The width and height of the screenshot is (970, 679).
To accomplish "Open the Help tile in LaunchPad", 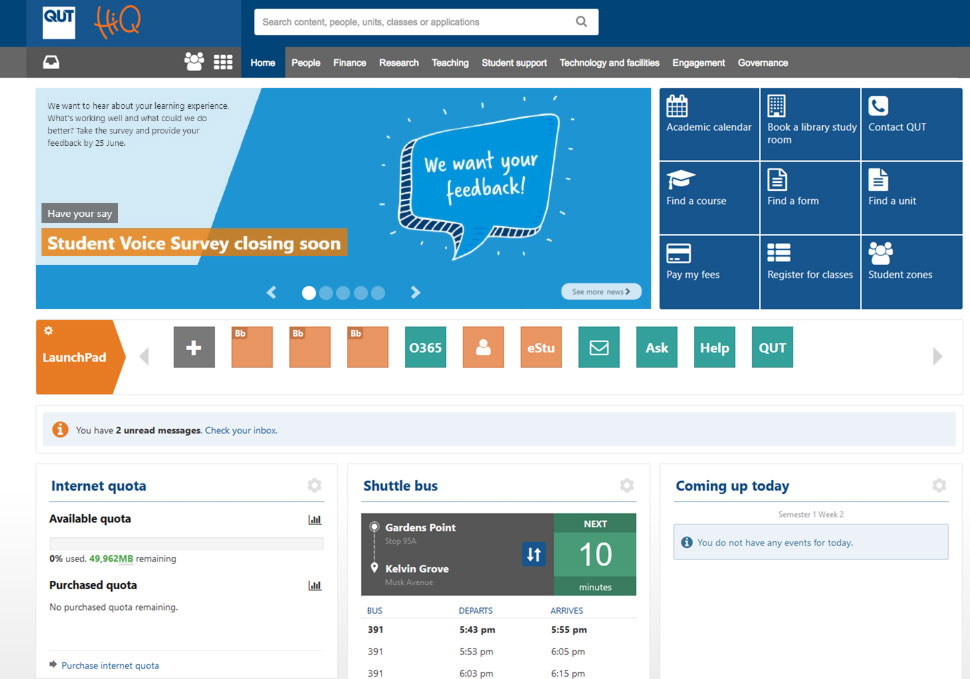I will tap(714, 347).
